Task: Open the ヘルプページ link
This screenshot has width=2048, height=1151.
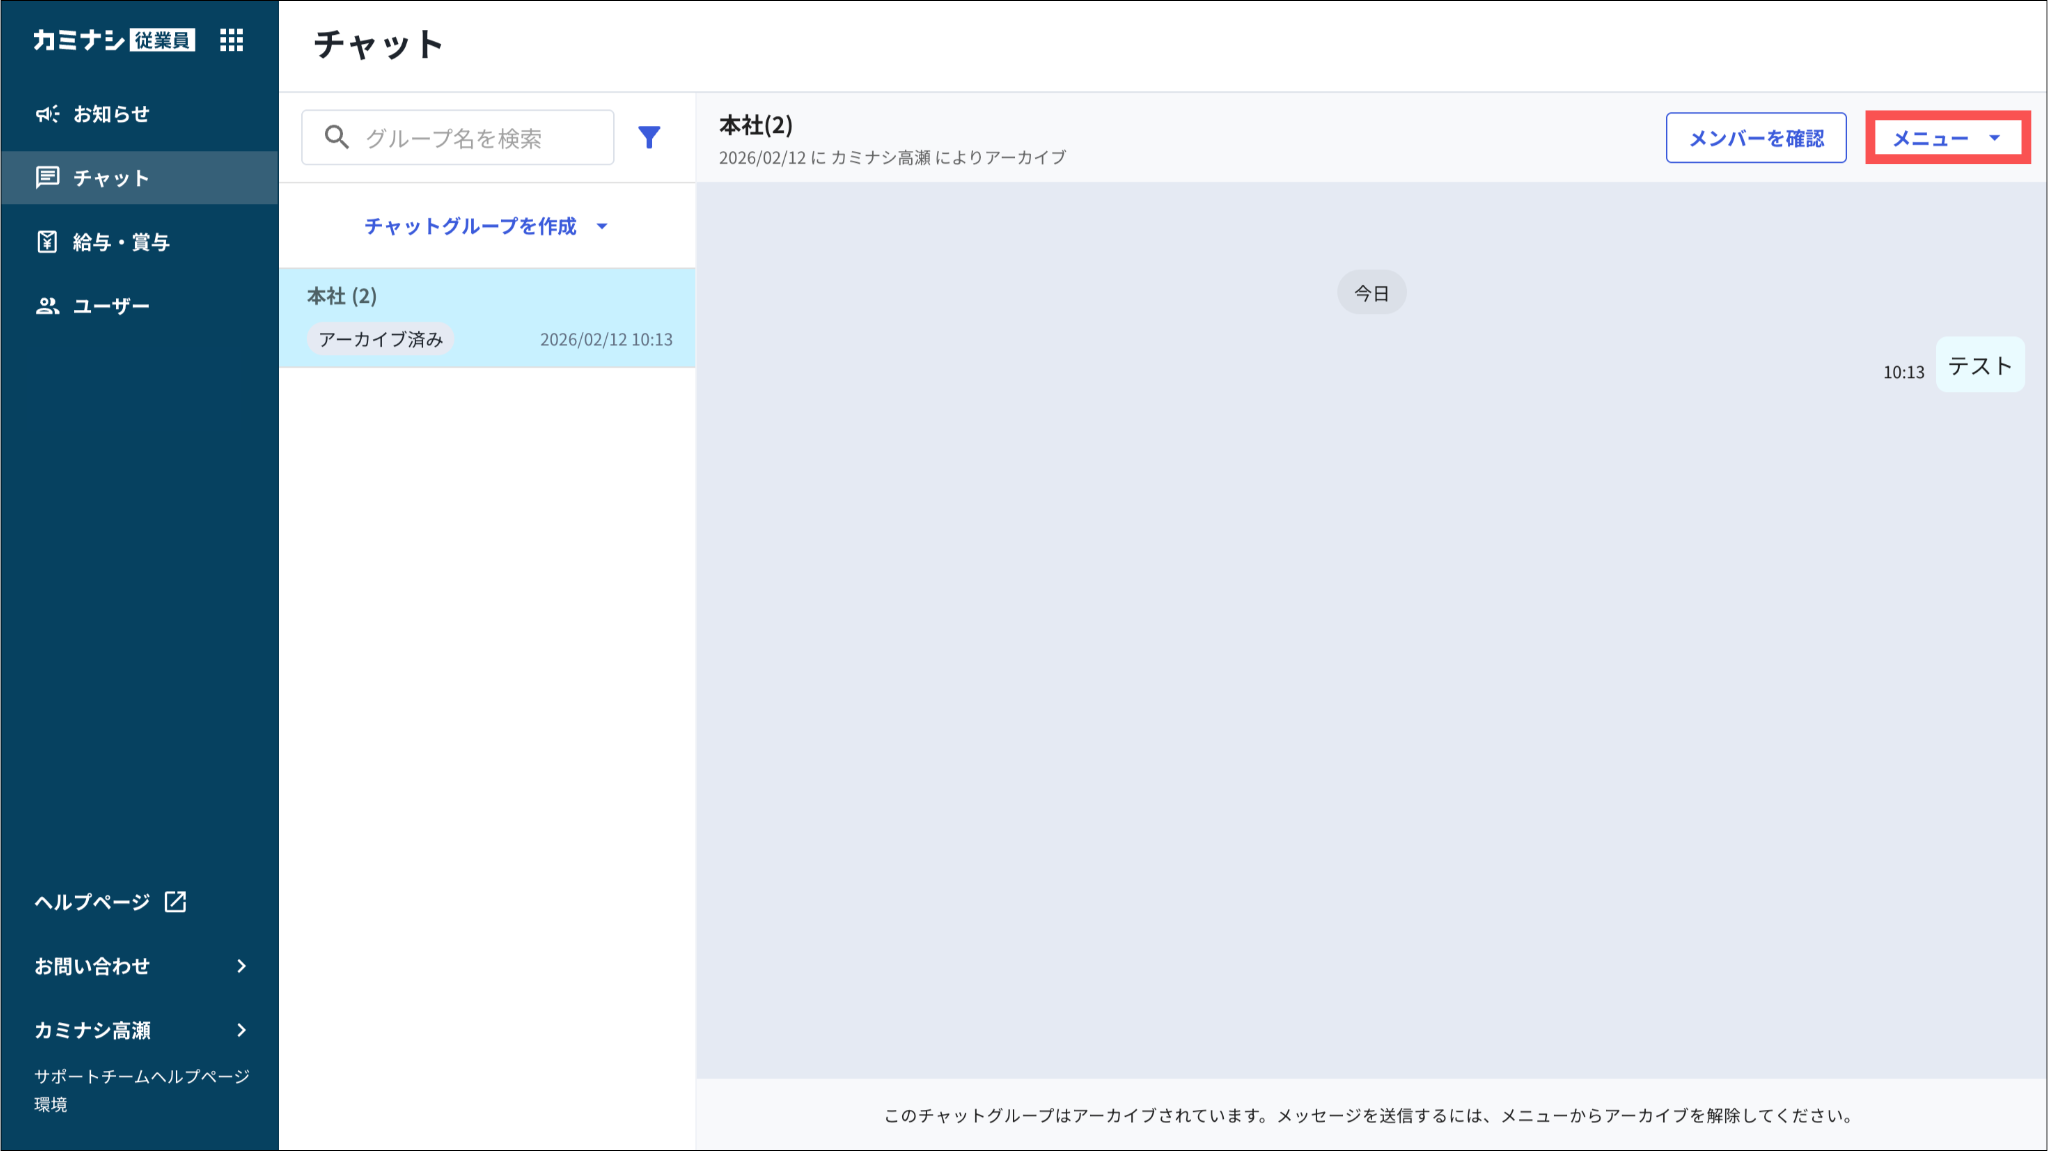Action: 92,902
